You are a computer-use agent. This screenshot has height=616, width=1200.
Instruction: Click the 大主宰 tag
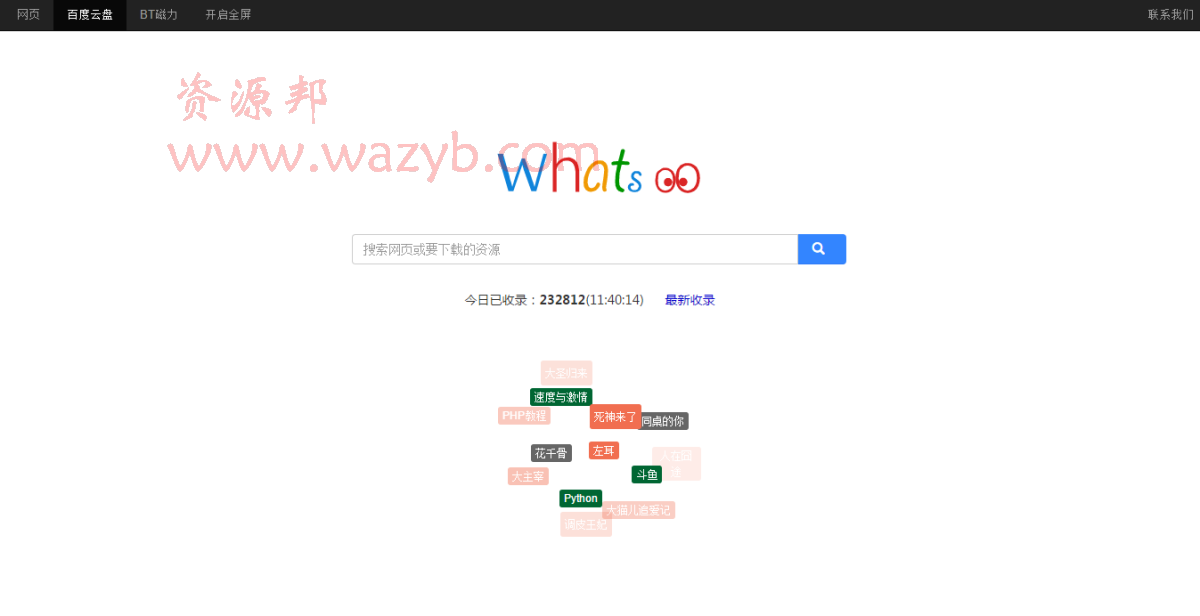click(528, 477)
